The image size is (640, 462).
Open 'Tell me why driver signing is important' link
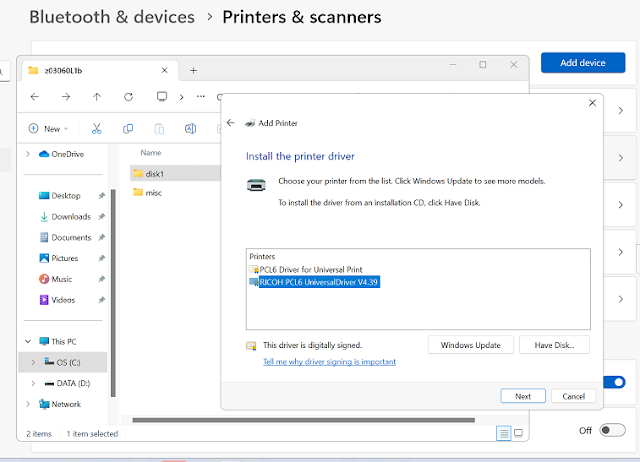pos(329,362)
